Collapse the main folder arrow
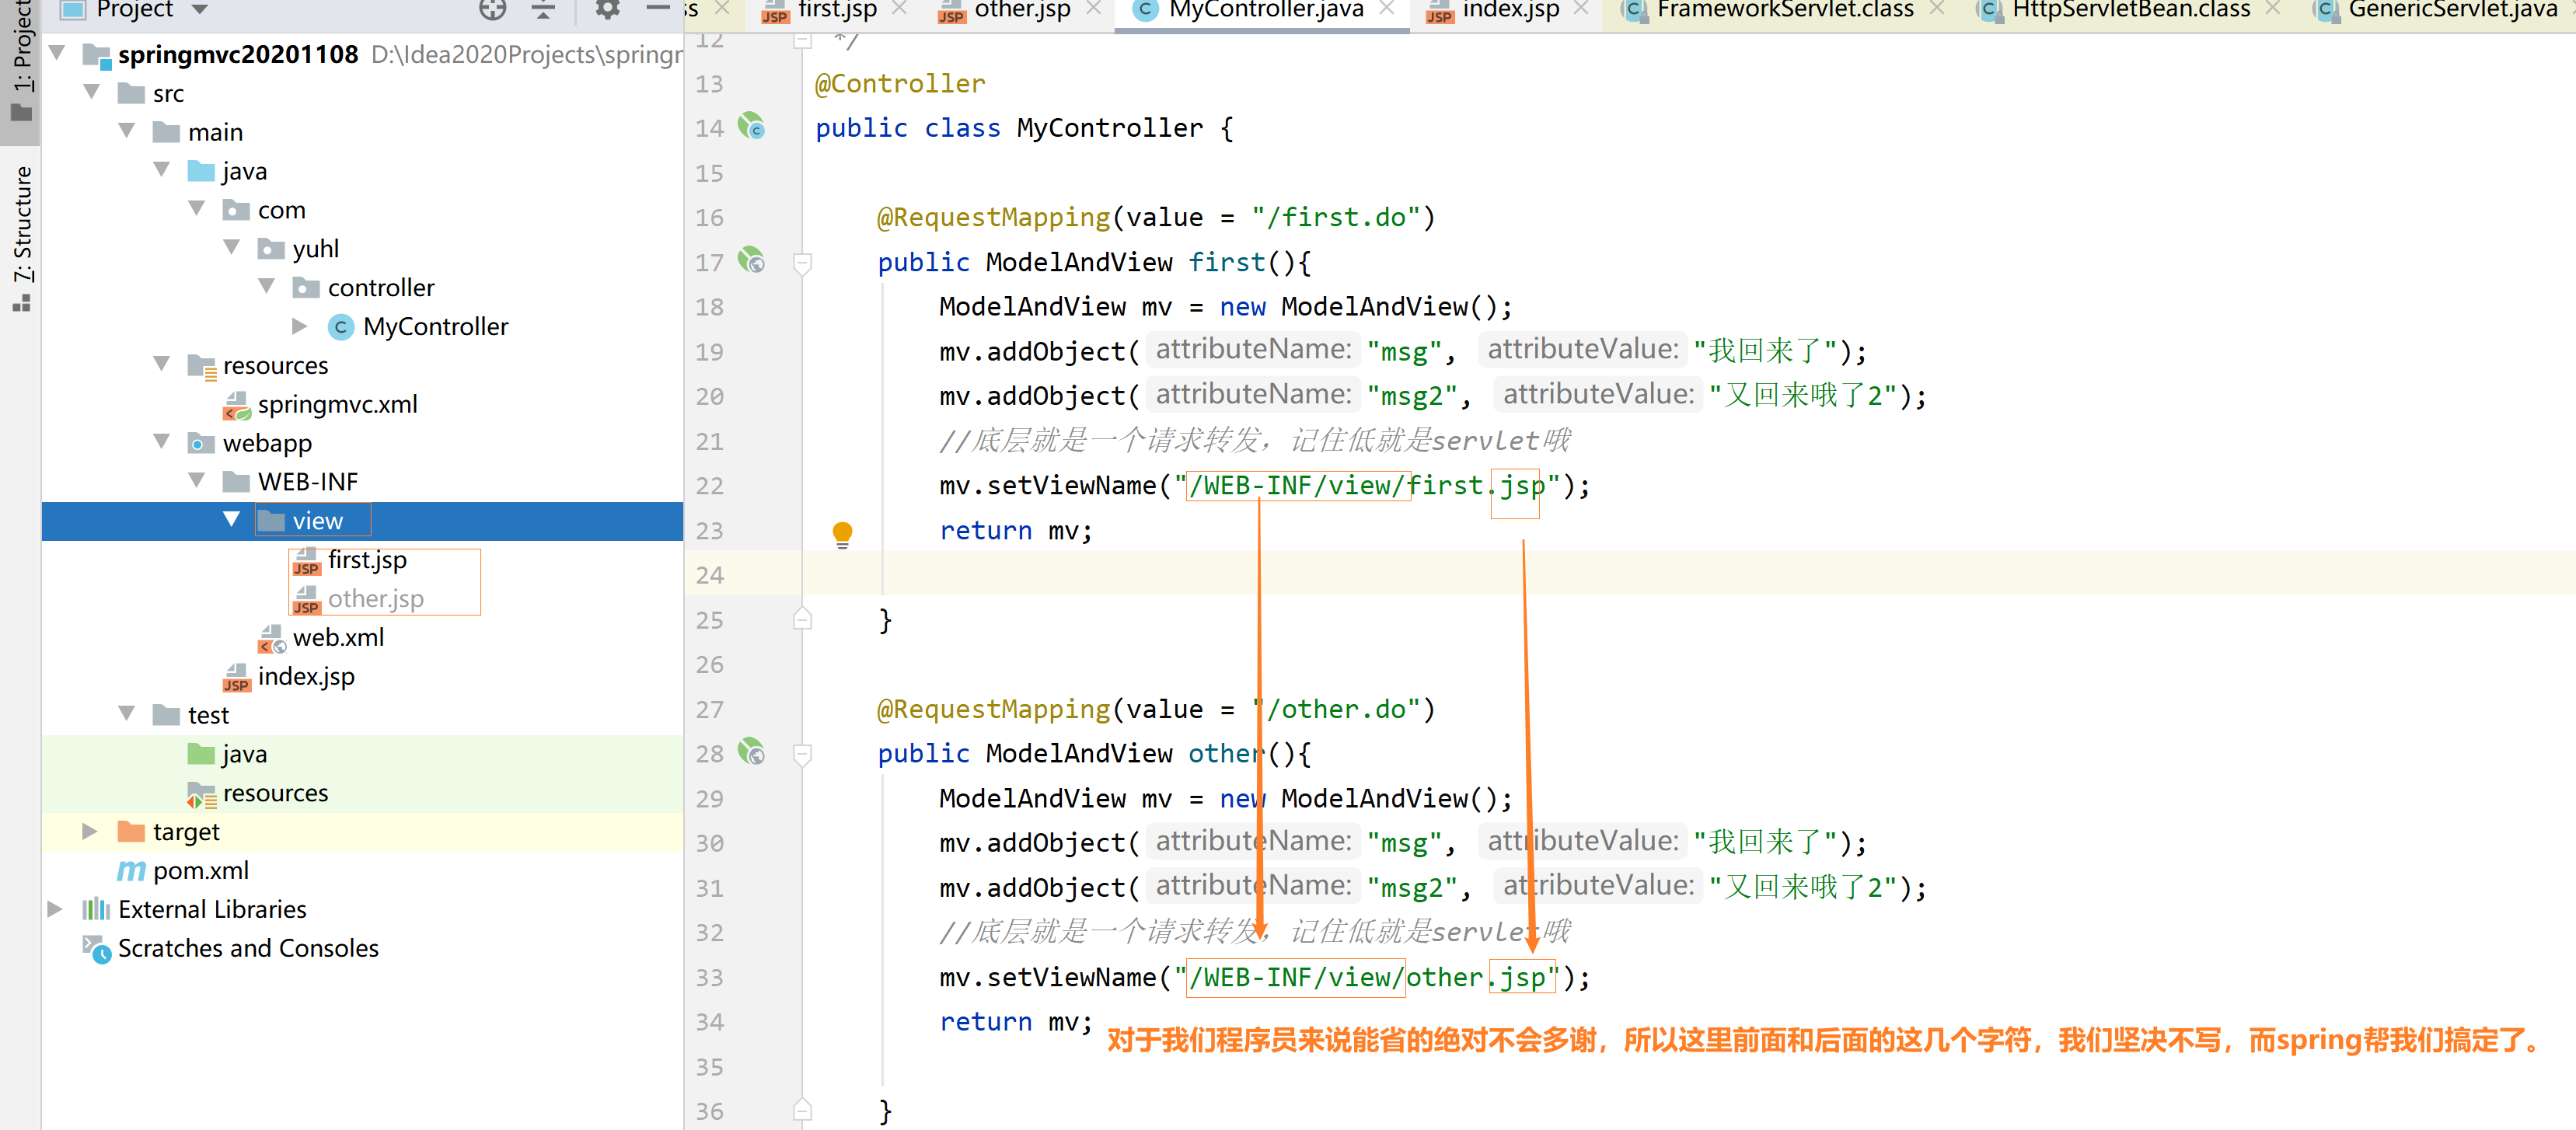2576x1130 pixels. pos(127,131)
